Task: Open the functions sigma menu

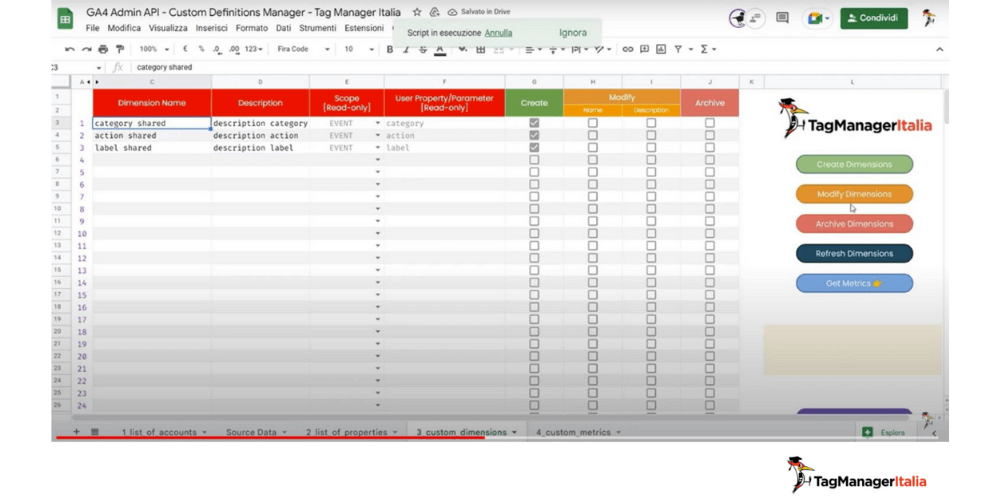Action: coord(708,49)
